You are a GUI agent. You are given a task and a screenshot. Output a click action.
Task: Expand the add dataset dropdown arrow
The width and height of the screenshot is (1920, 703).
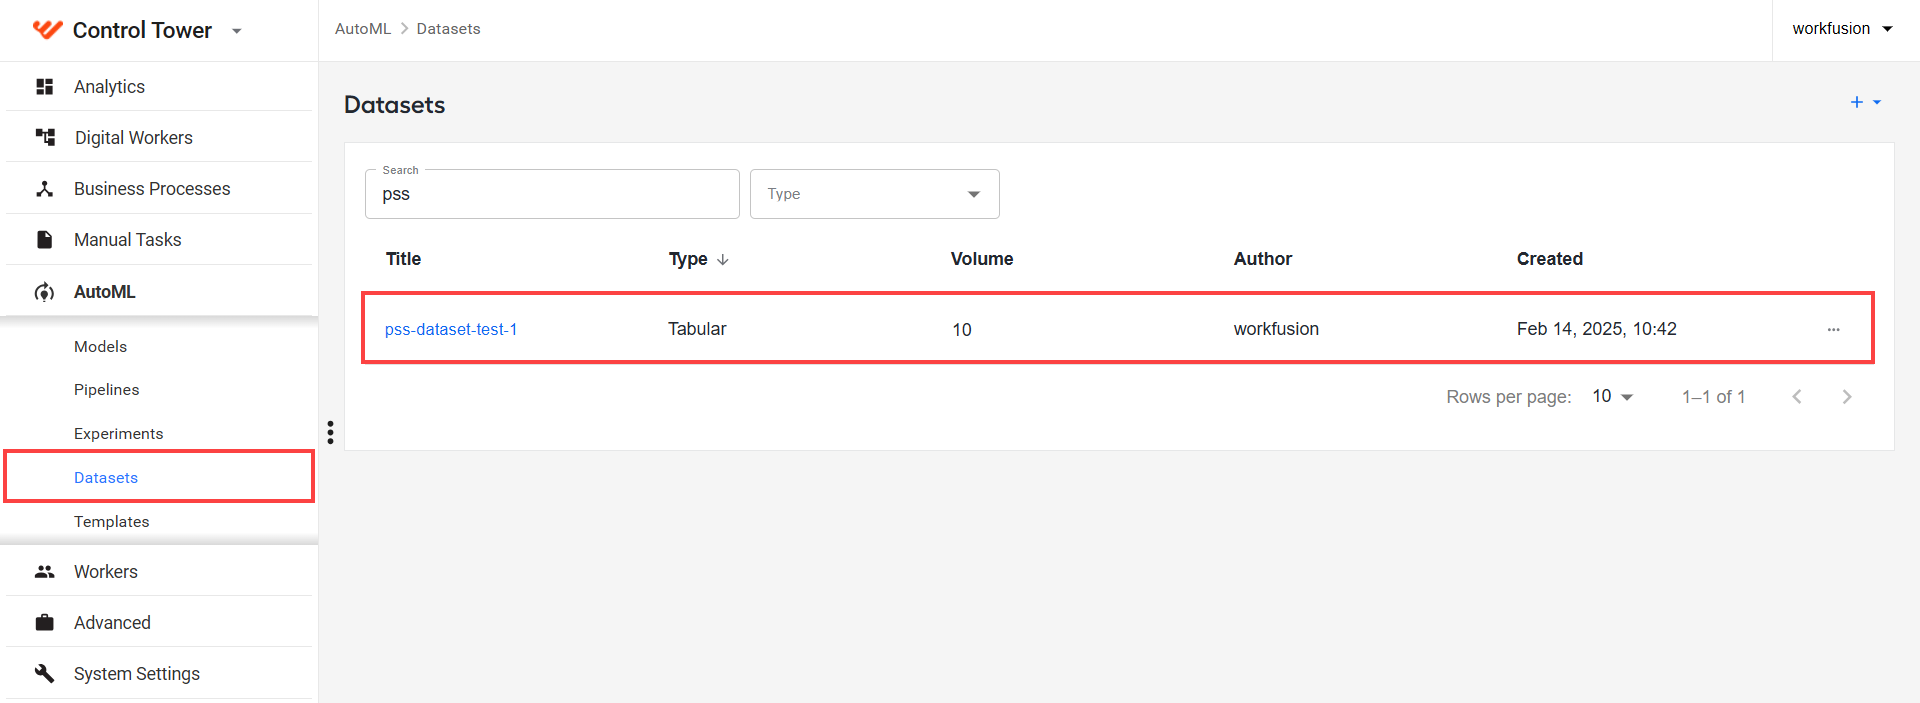[1877, 102]
